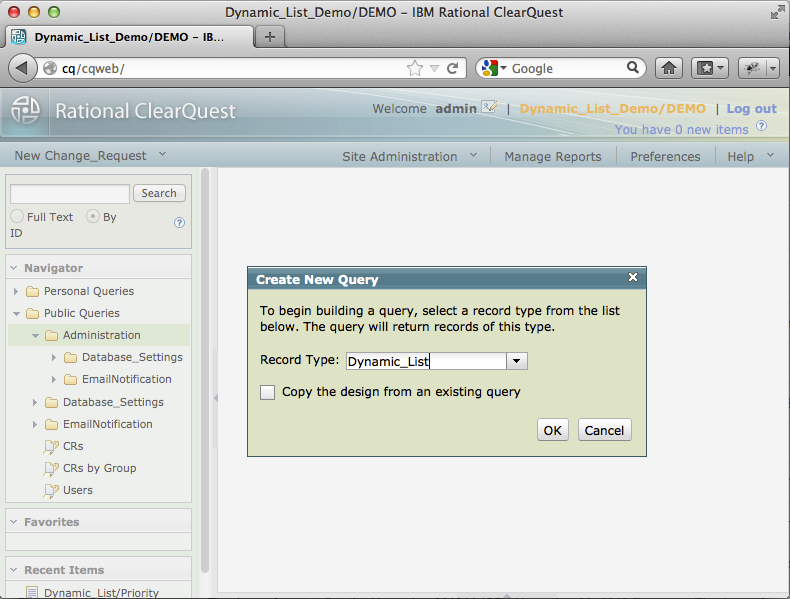The image size is (790, 599).
Task: Check Copy the design from existing query
Action: click(268, 392)
